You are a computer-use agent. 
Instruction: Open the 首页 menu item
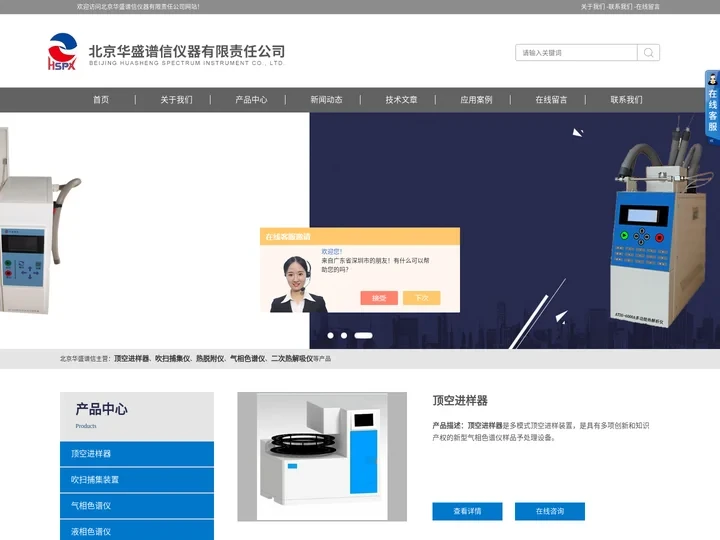click(x=101, y=100)
